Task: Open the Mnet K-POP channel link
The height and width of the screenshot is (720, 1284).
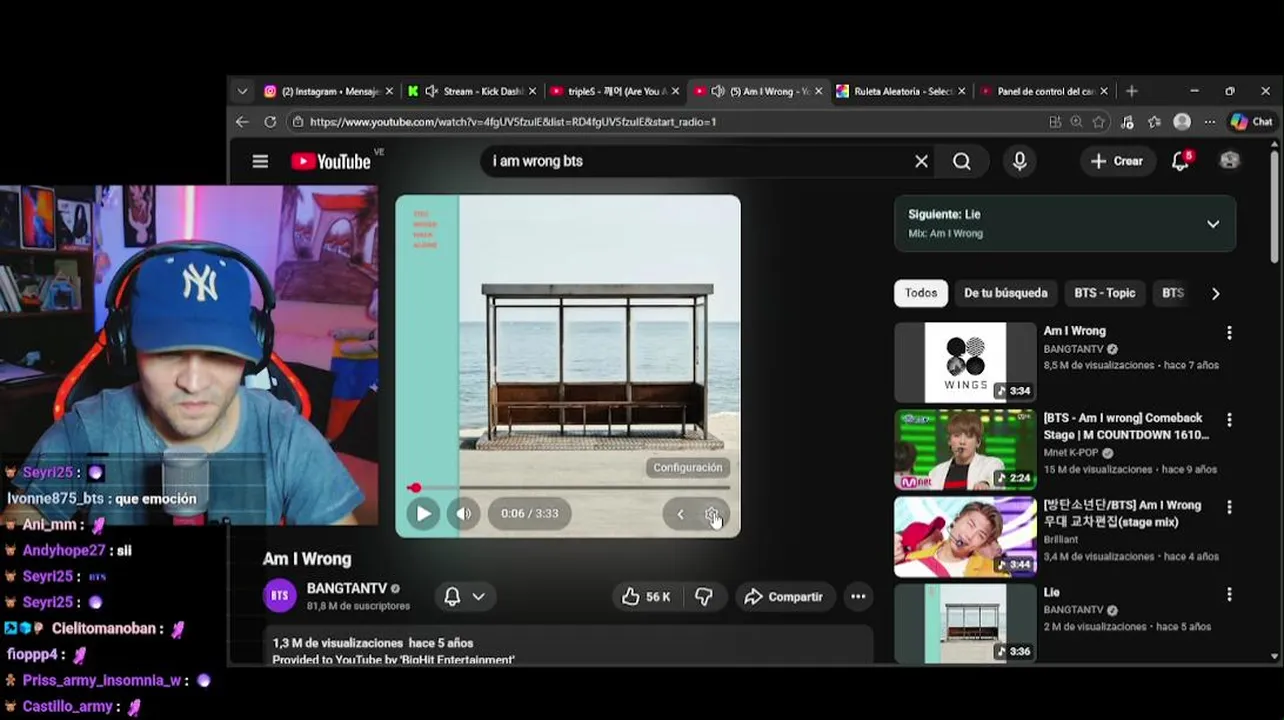Action: [x=1071, y=452]
